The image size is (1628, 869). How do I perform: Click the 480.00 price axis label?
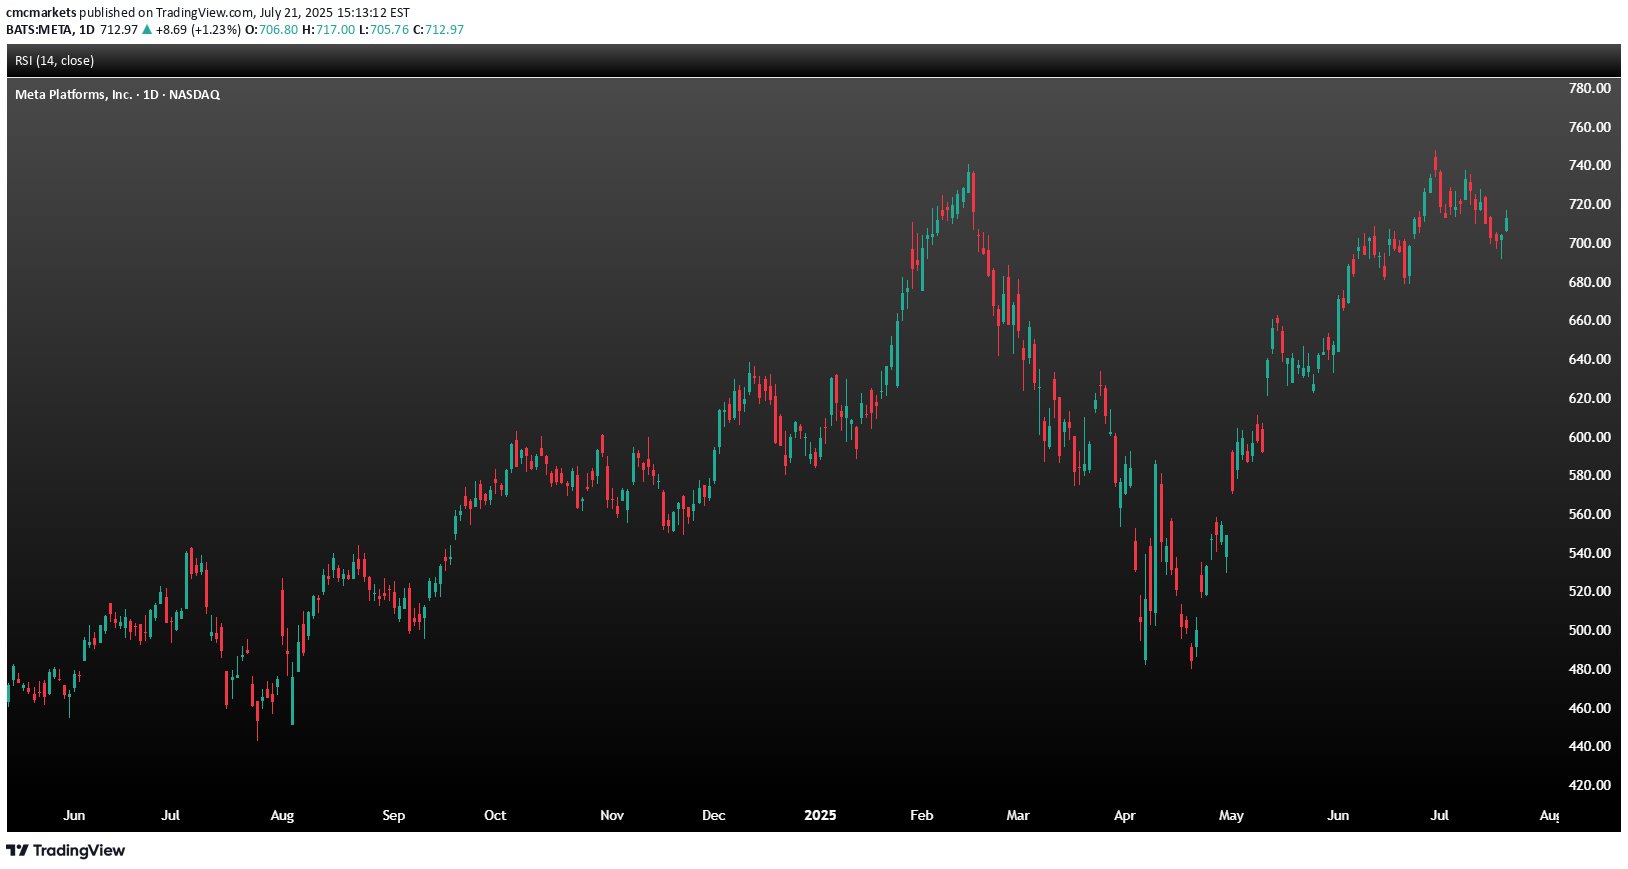tap(1590, 669)
